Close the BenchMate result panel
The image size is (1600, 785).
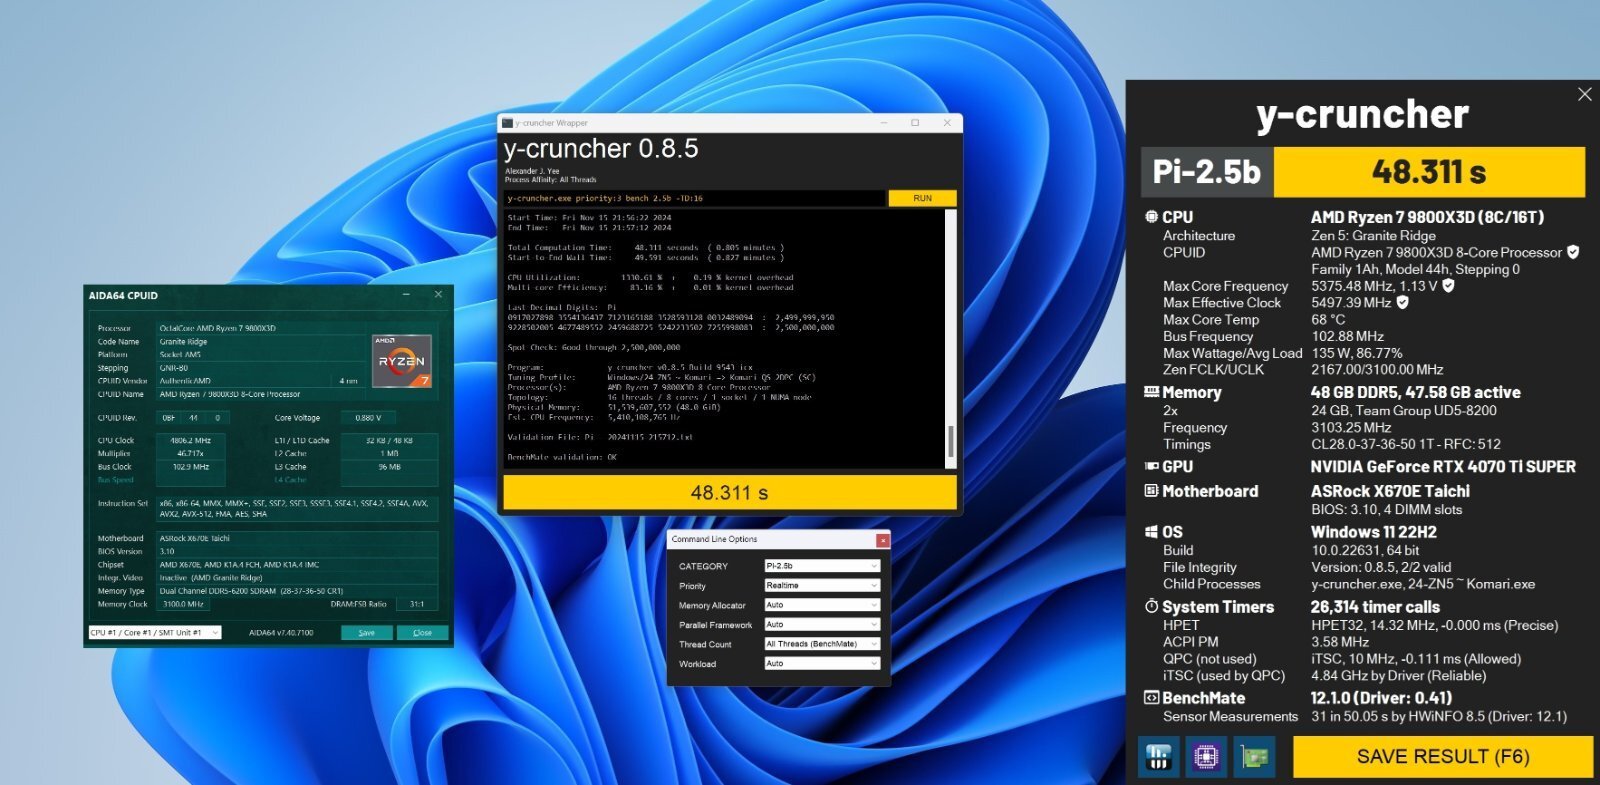coord(1584,94)
